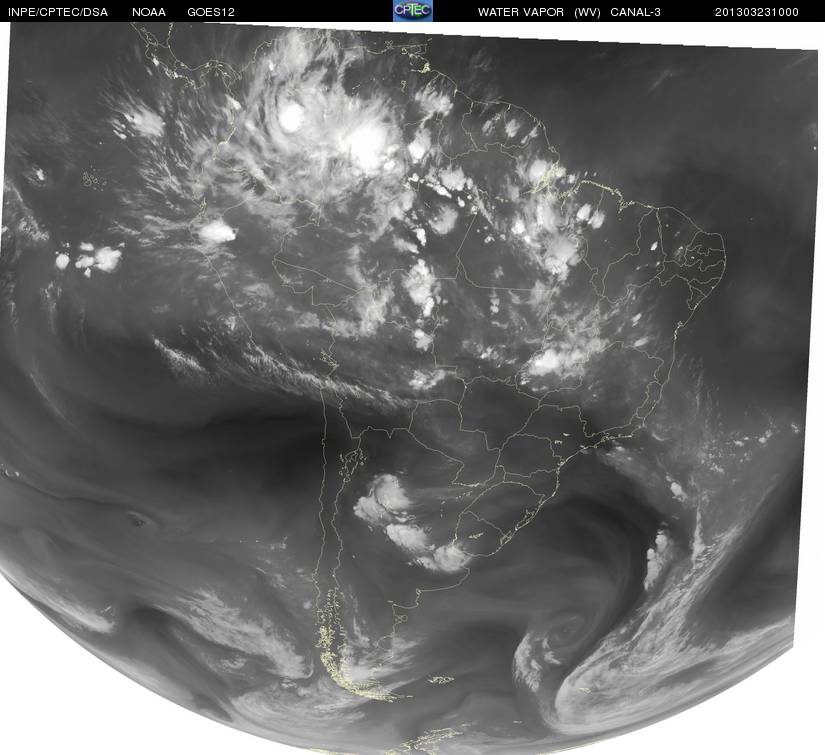Click the CPTEC logo in the header

(x=413, y=11)
